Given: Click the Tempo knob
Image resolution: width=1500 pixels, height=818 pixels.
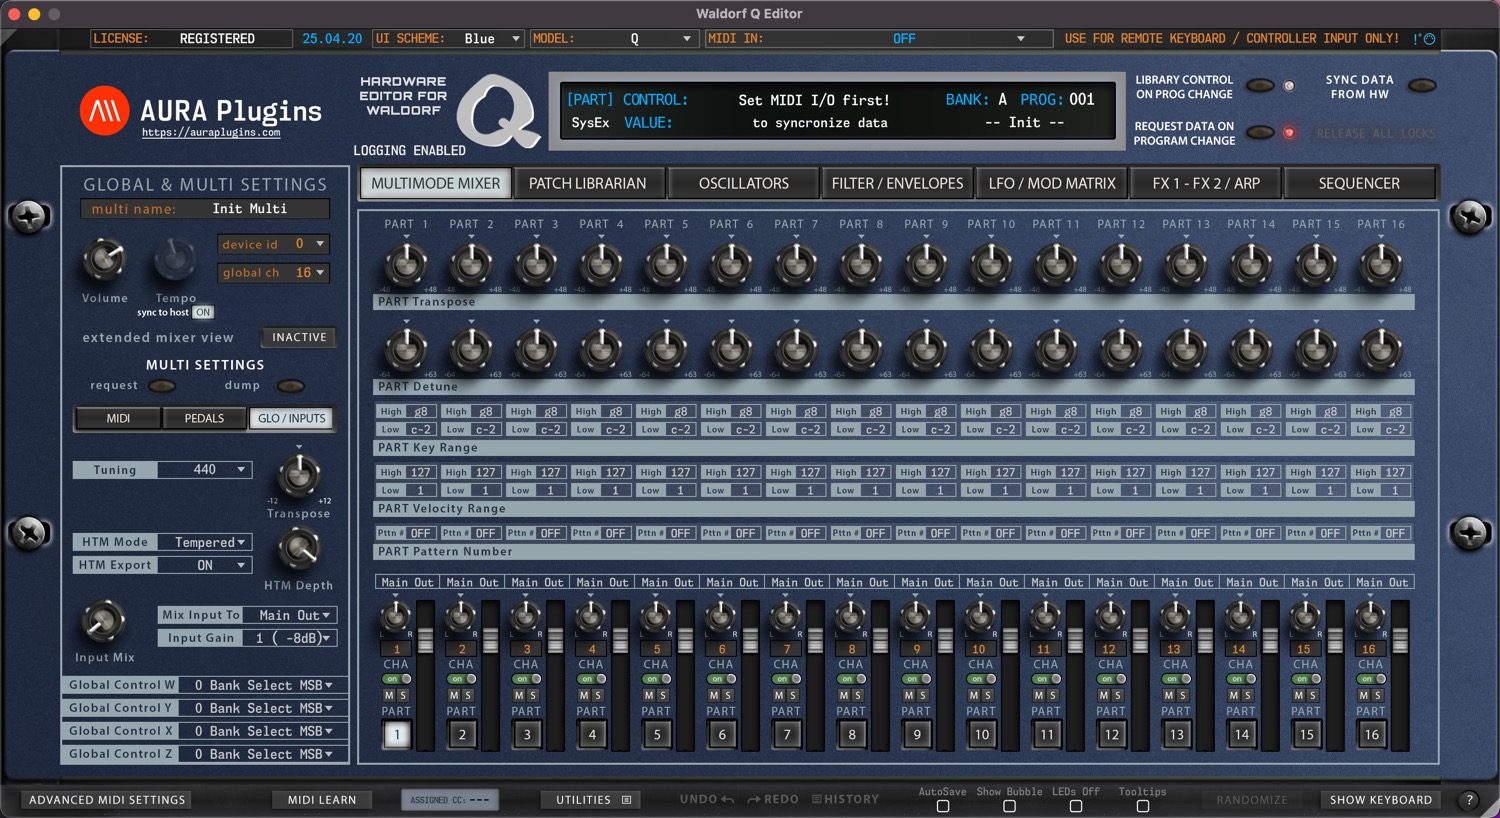Looking at the screenshot, I should click(x=175, y=260).
